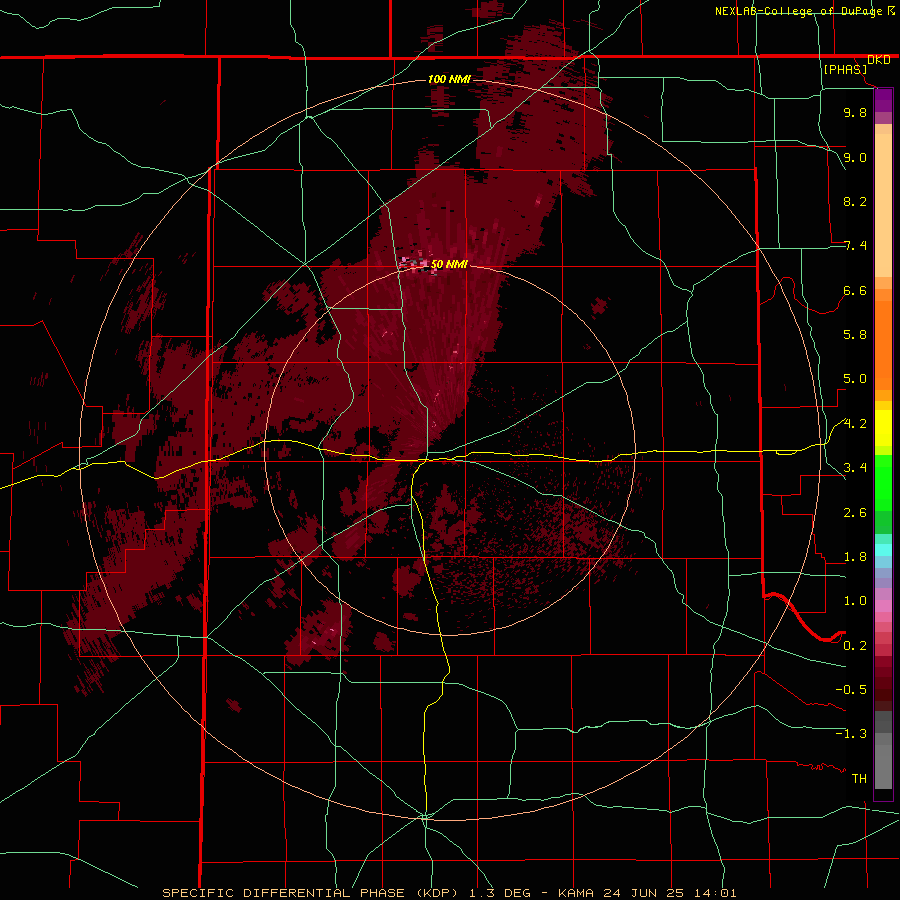Click the -0.5 value on the color scale
Screen dimensions: 900x900
(x=851, y=690)
